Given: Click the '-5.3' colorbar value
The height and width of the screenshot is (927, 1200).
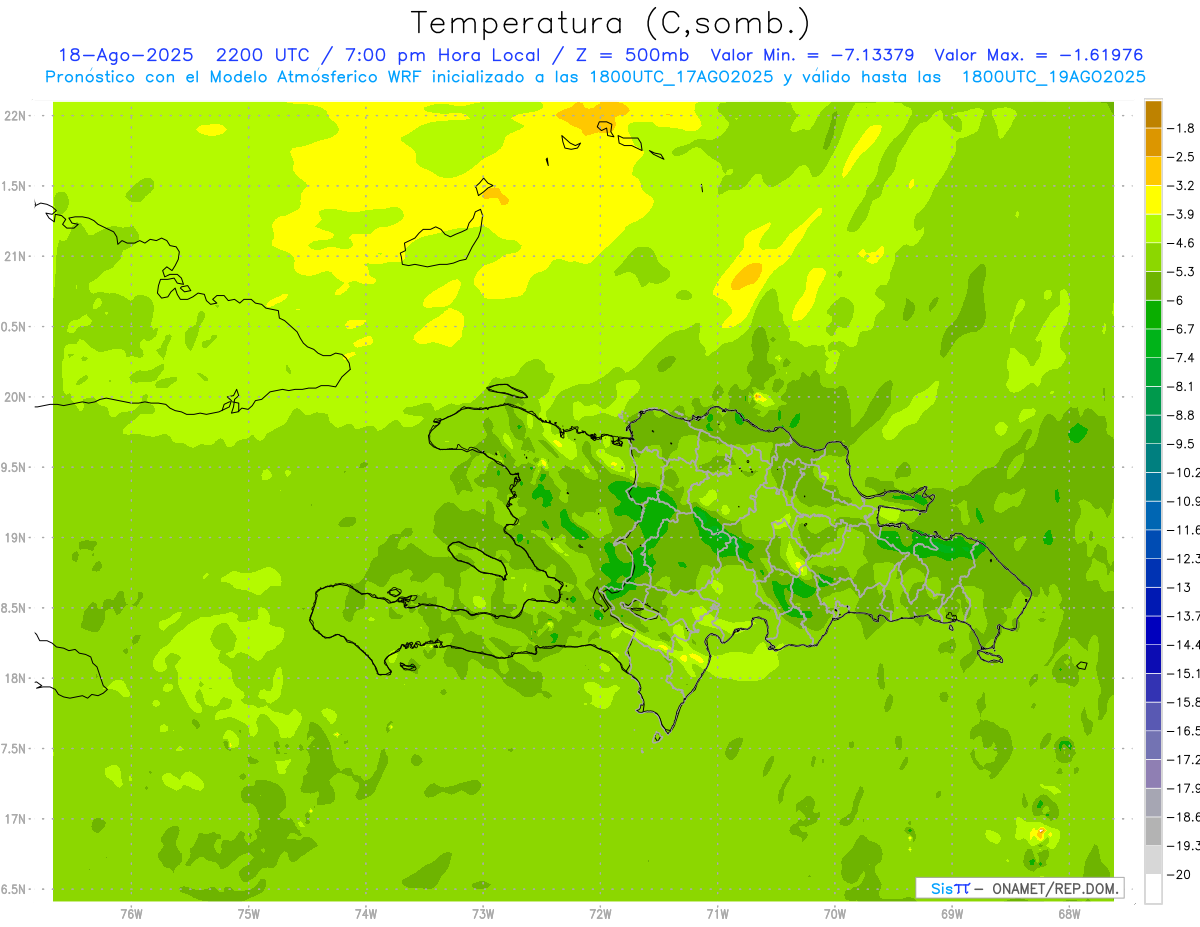Looking at the screenshot, I should coord(1182,272).
